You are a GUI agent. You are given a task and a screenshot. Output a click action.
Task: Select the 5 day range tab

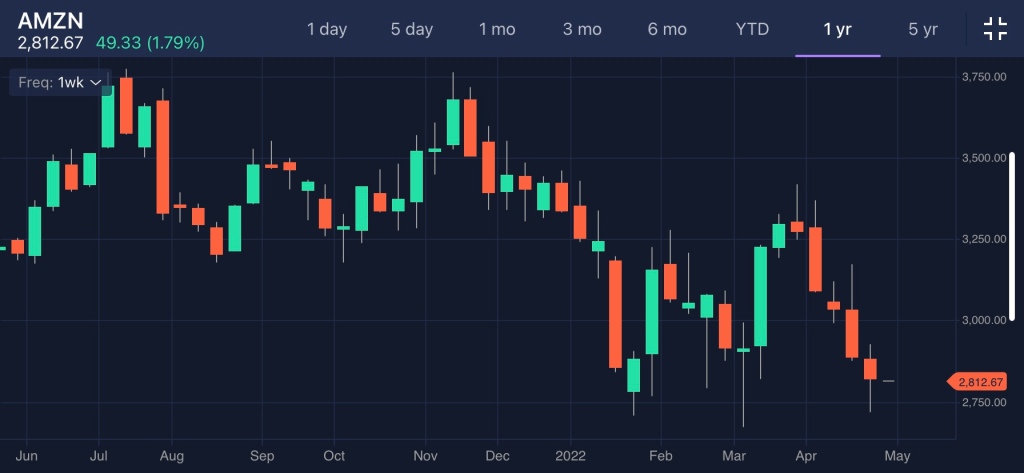(412, 29)
